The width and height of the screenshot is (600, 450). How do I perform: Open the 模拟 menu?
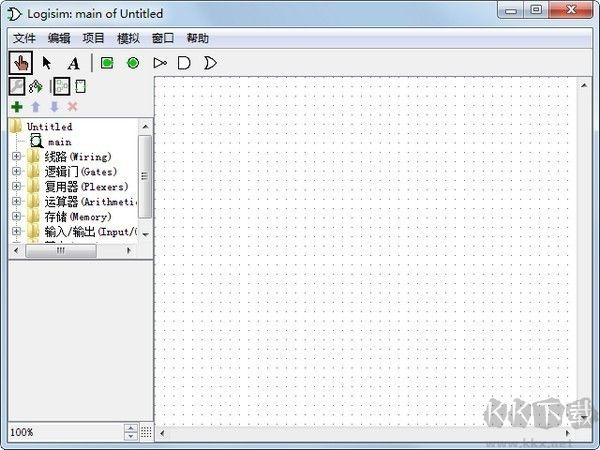click(x=128, y=38)
